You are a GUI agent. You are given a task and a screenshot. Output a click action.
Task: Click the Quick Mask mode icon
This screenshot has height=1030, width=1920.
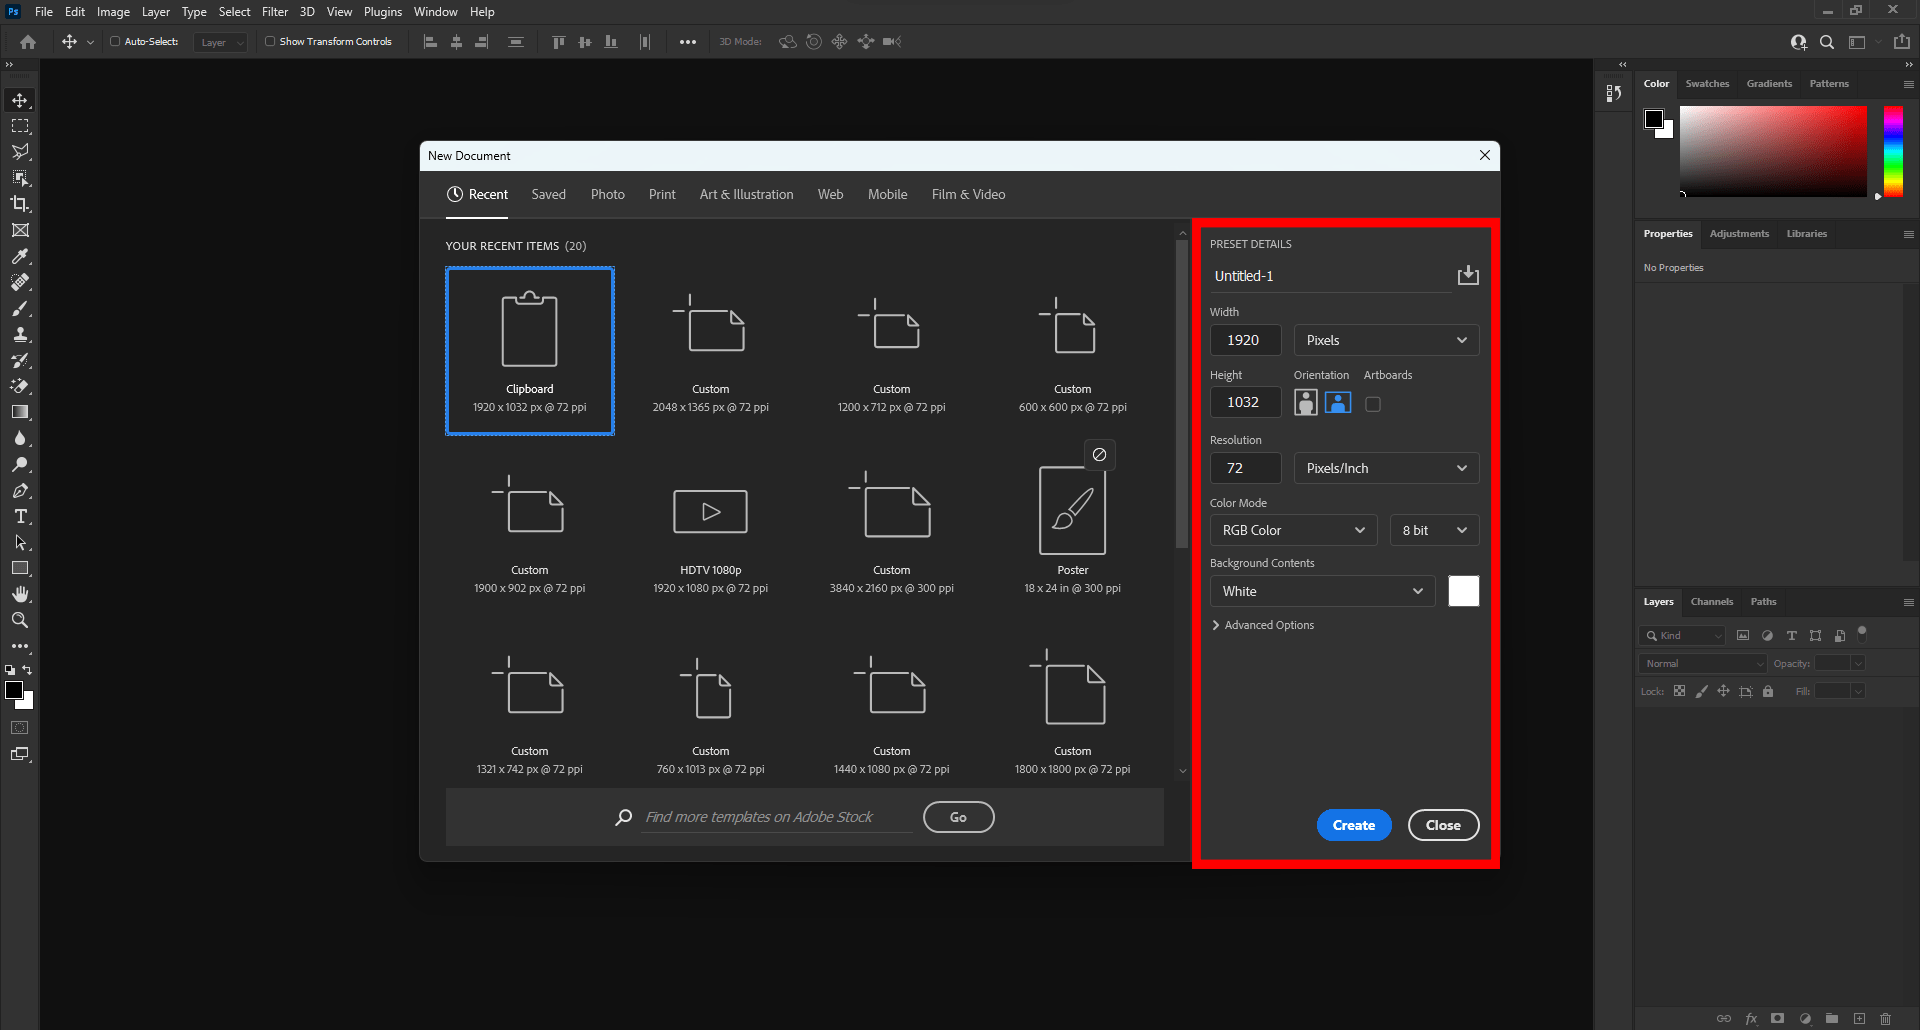(20, 728)
